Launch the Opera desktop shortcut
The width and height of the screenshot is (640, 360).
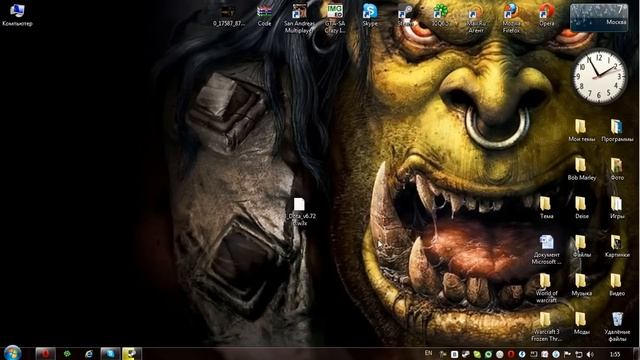pyautogui.click(x=547, y=16)
